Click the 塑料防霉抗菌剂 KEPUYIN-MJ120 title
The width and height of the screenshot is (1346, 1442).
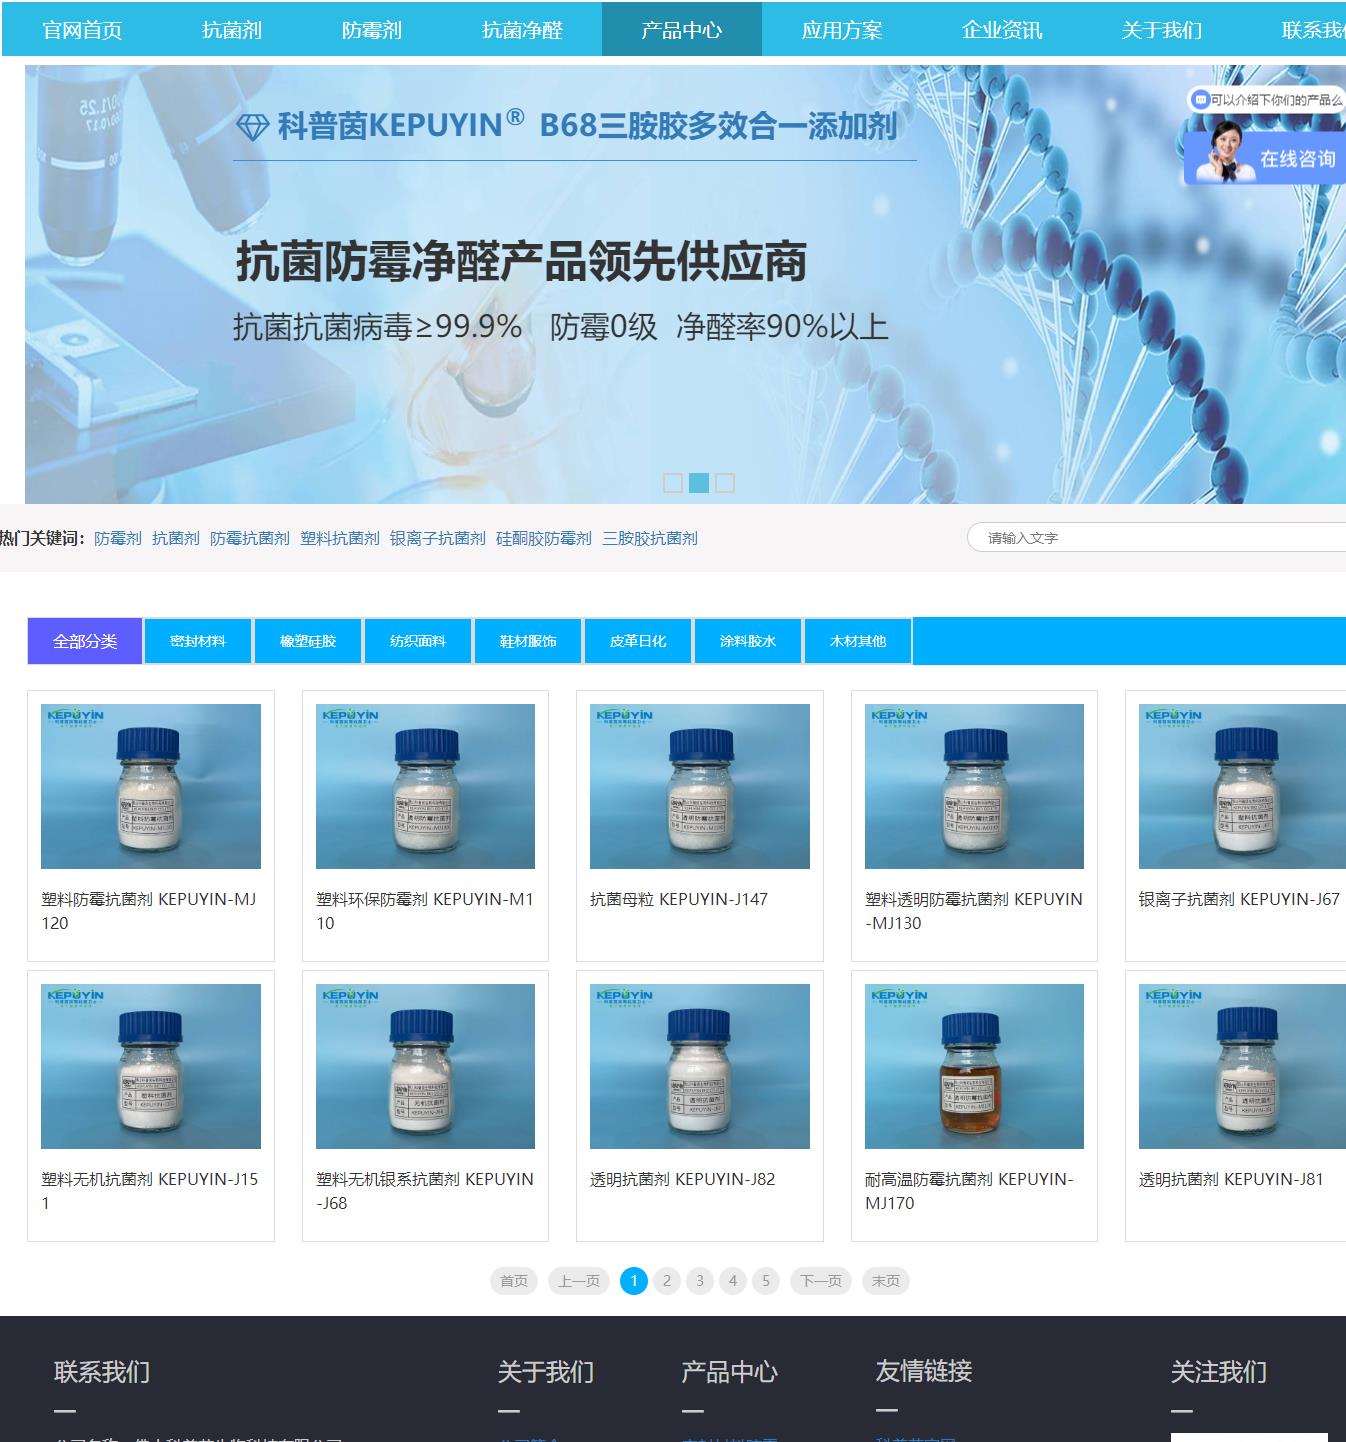[x=149, y=911]
